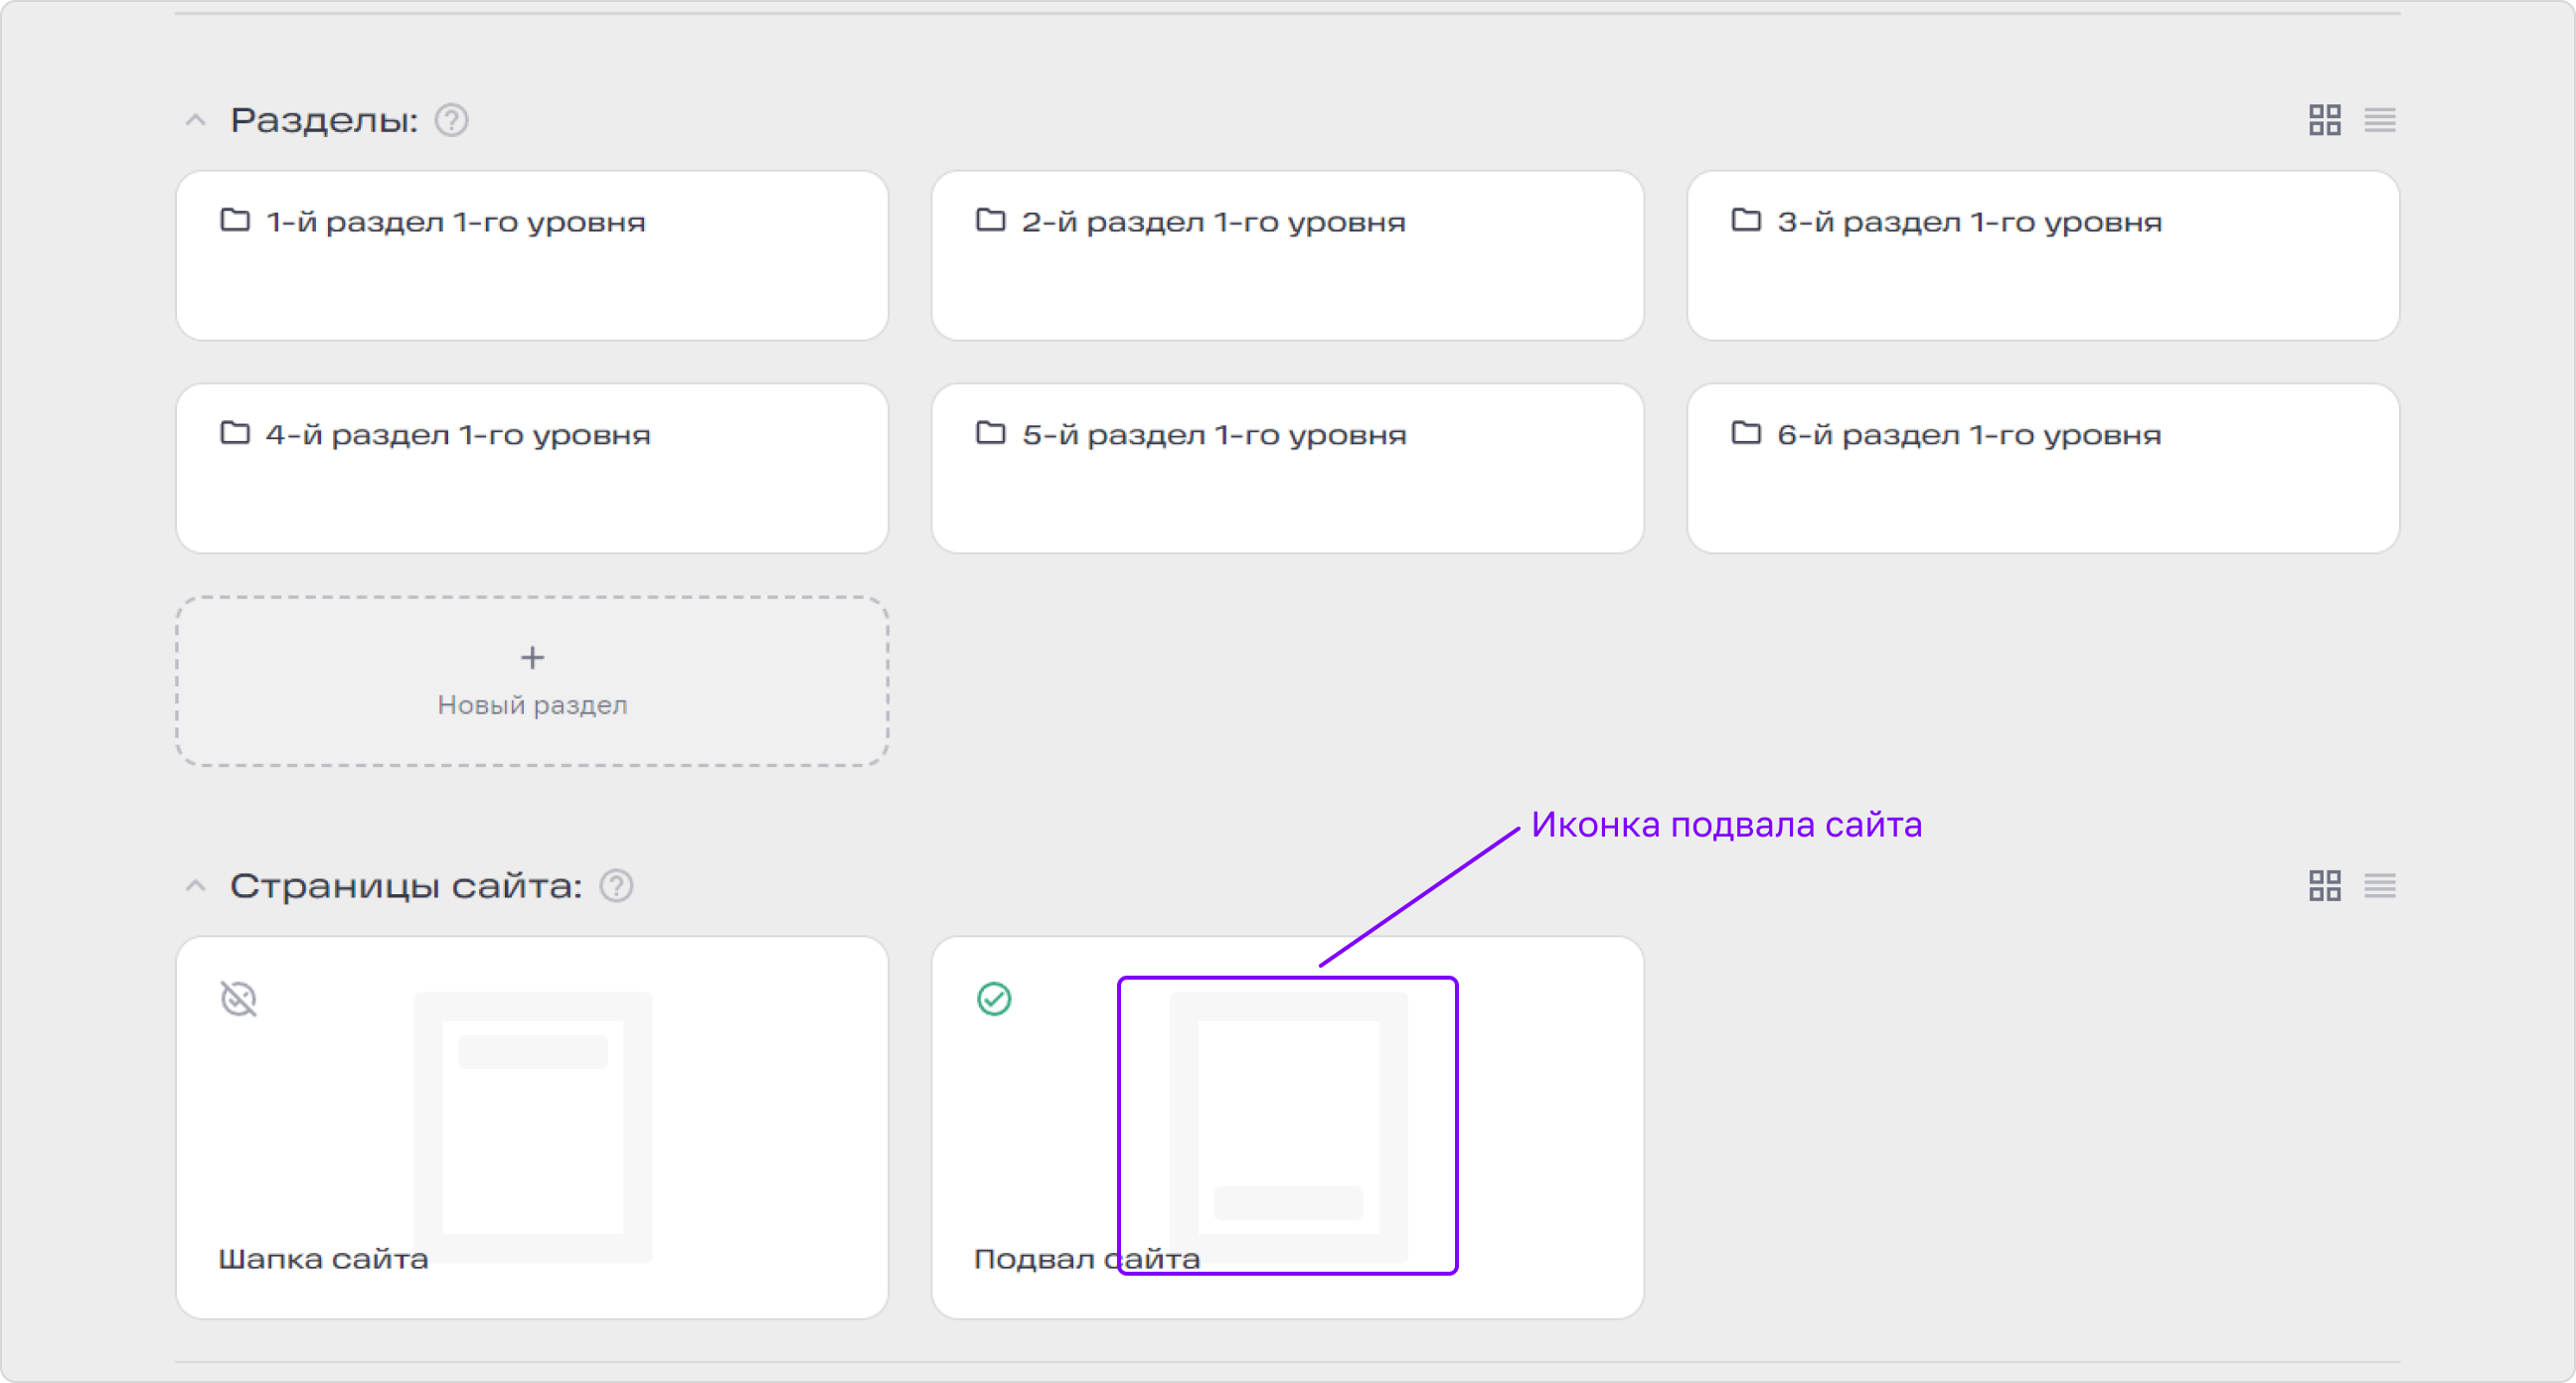The height and width of the screenshot is (1383, 2576).
Task: Switch Разделы to list view
Action: [2379, 120]
